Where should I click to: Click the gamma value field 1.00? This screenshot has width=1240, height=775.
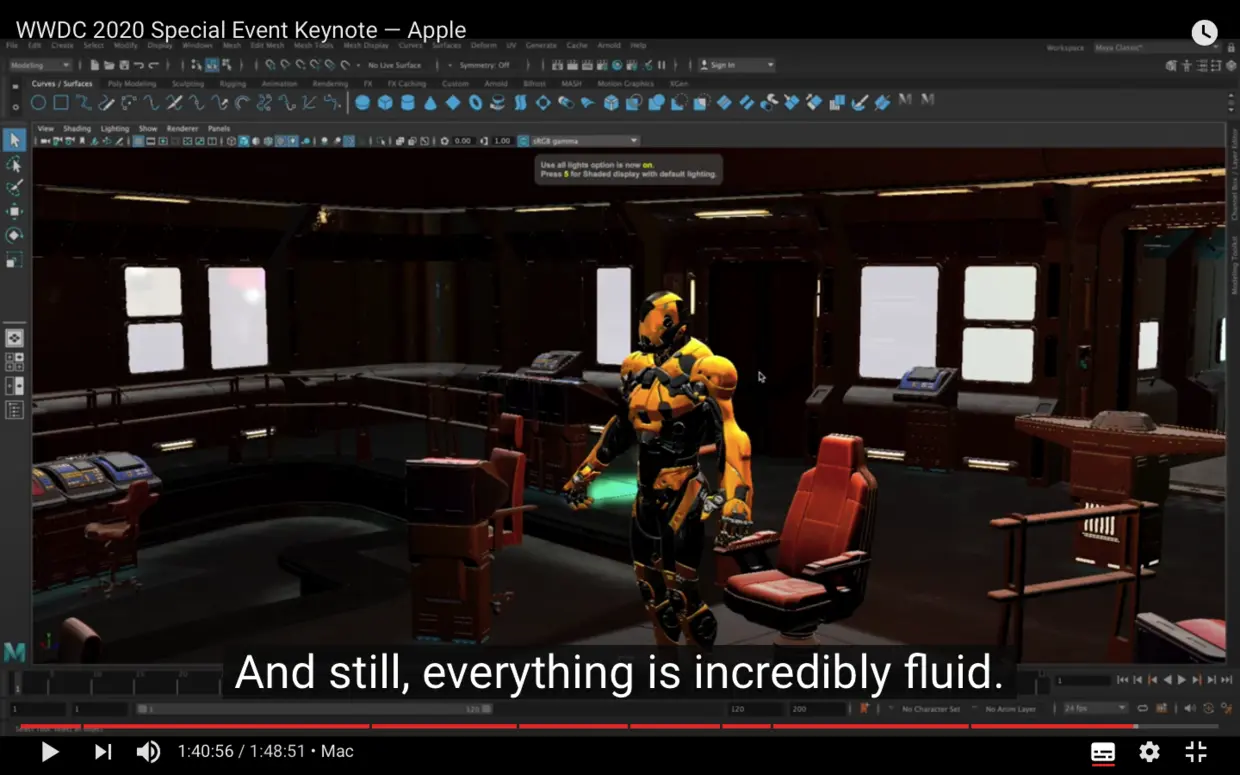point(502,141)
